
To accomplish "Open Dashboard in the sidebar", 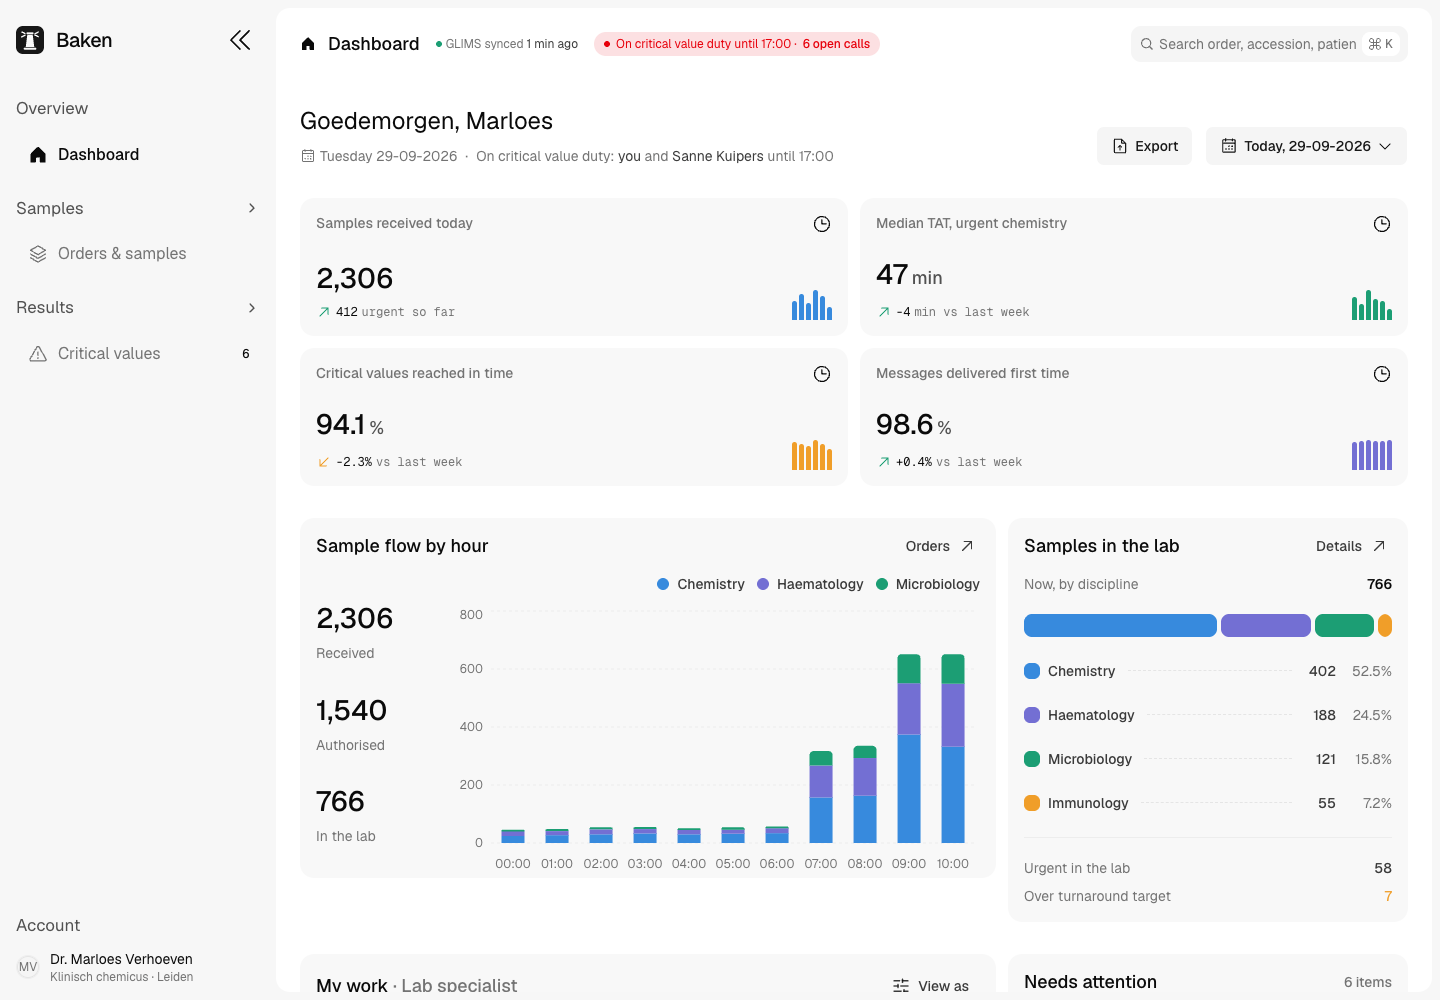I will (x=138, y=154).
